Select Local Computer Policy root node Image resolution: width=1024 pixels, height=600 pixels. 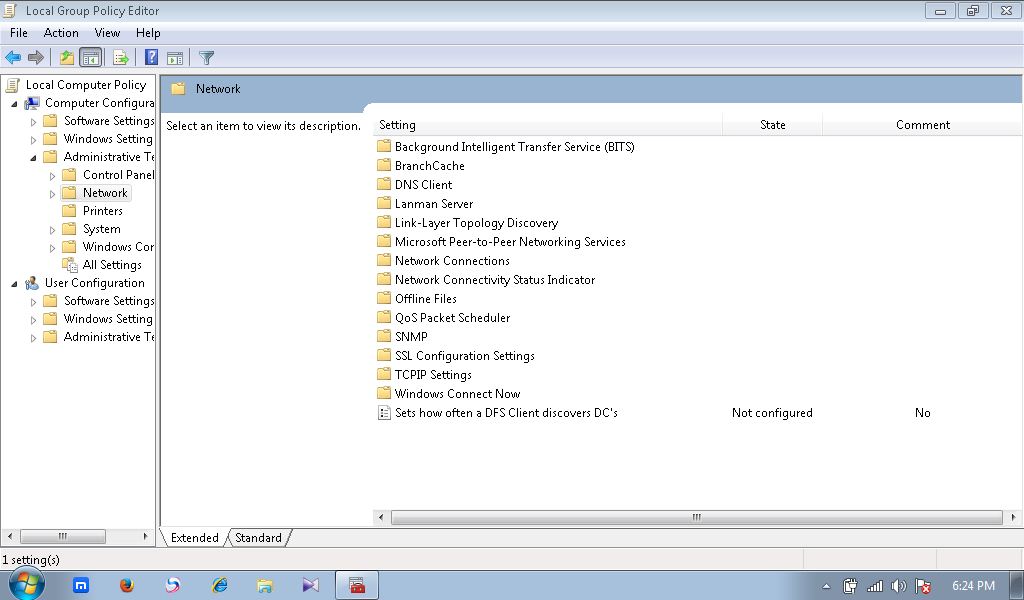click(86, 85)
